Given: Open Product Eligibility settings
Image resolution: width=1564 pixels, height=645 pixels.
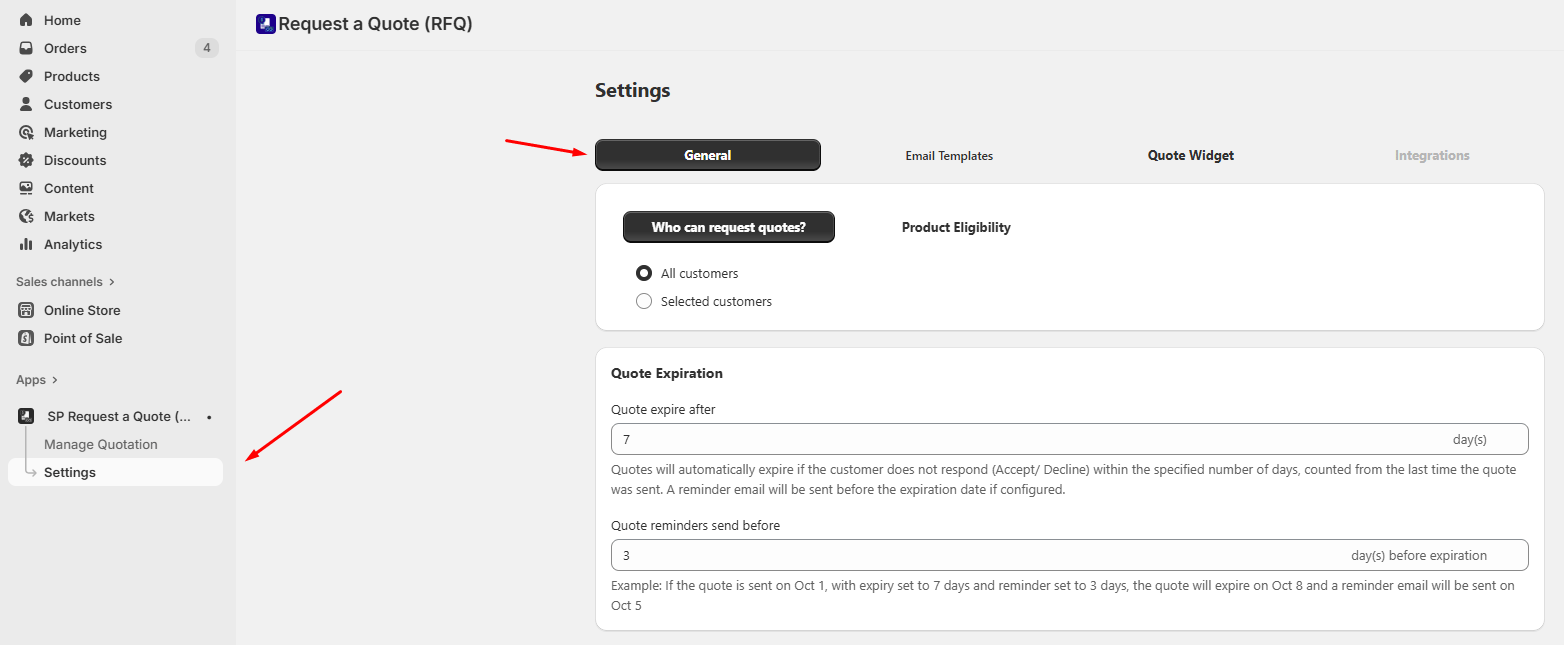Looking at the screenshot, I should coord(955,227).
